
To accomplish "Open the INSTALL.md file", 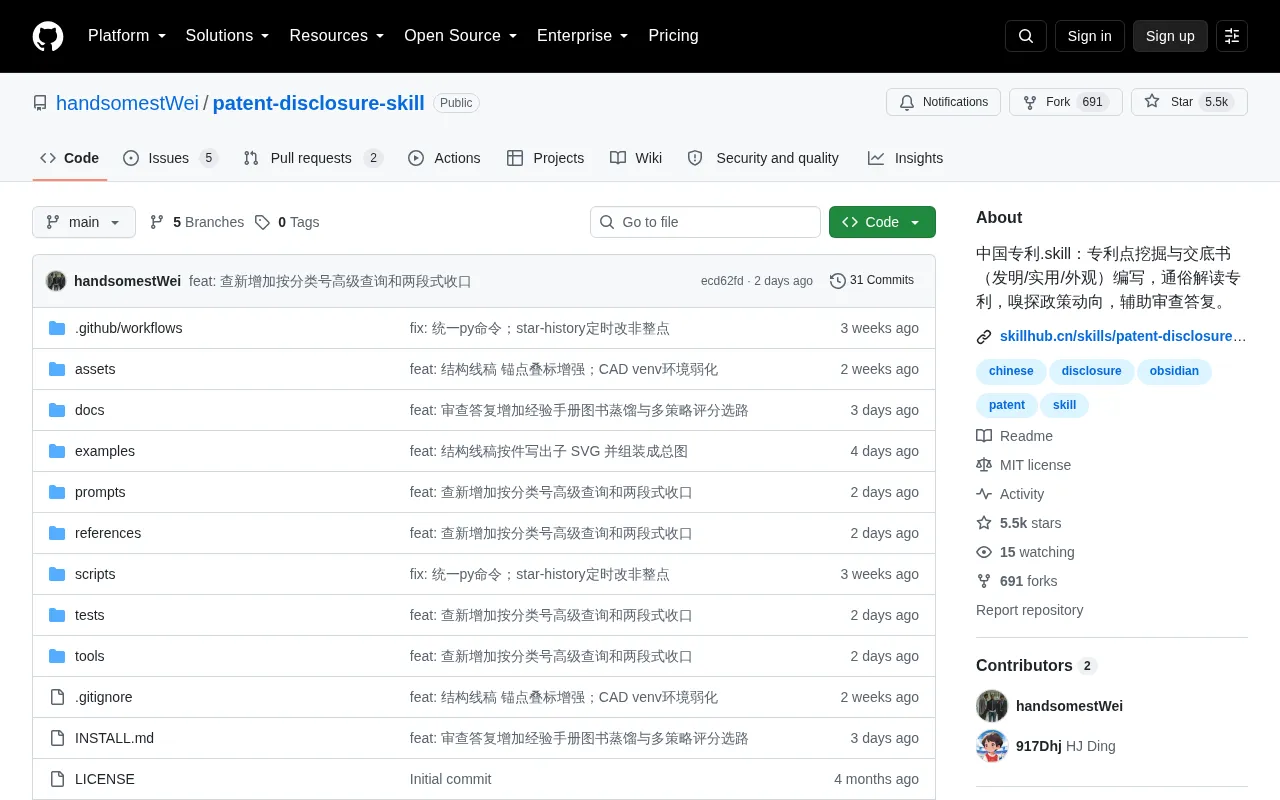I will coord(114,738).
